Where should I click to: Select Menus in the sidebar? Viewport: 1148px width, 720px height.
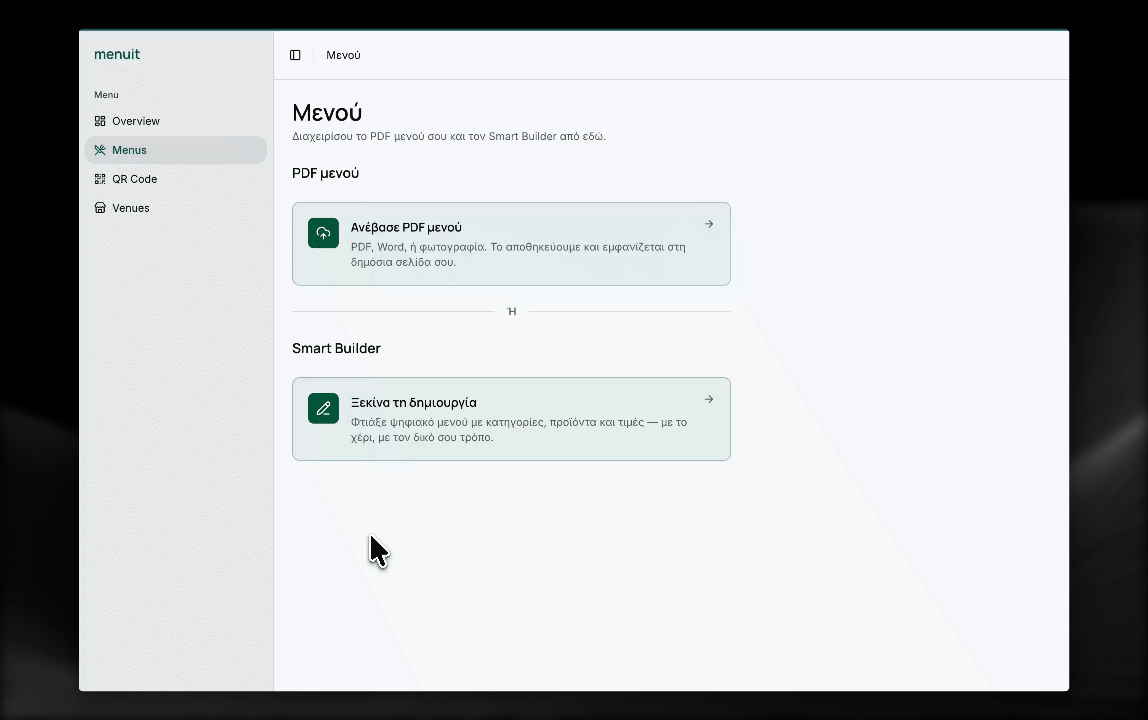pos(176,150)
